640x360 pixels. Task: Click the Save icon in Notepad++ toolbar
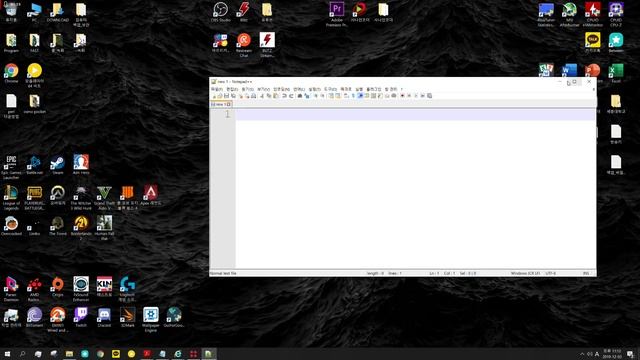pyautogui.click(x=227, y=96)
